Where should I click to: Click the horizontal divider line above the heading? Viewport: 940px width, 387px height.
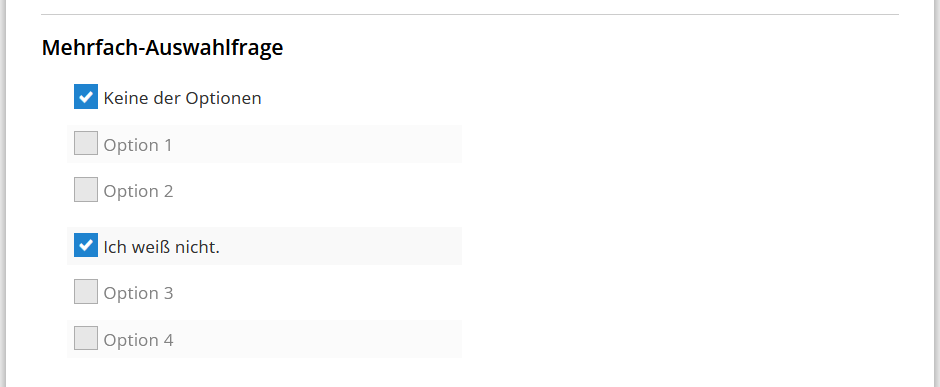470,14
